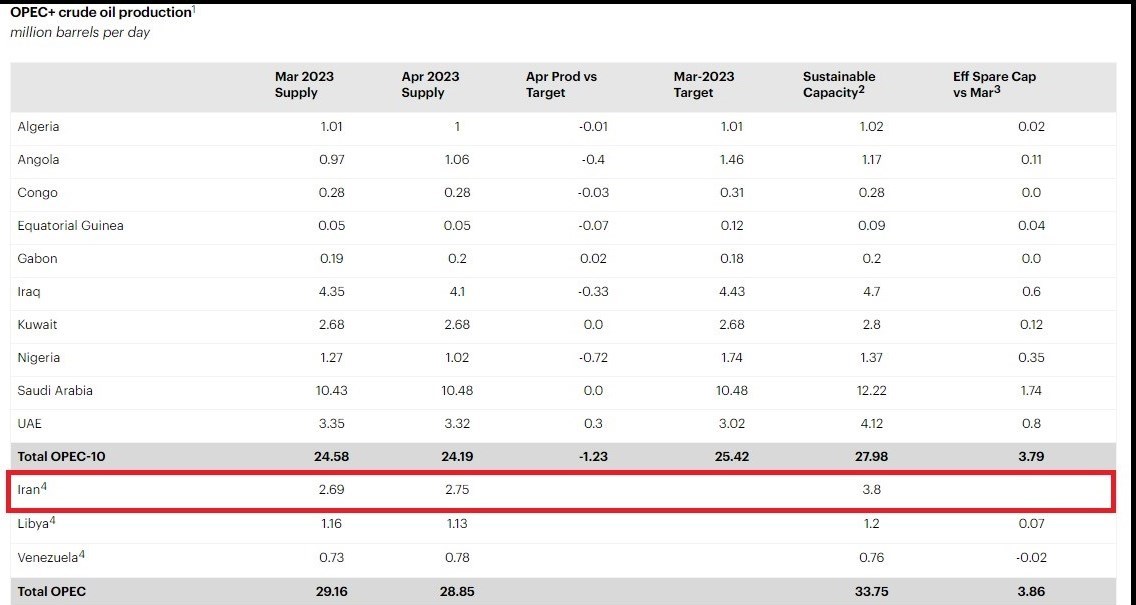The height and width of the screenshot is (605, 1136).
Task: Click the Mar-2023 Target column header
Action: click(703, 85)
